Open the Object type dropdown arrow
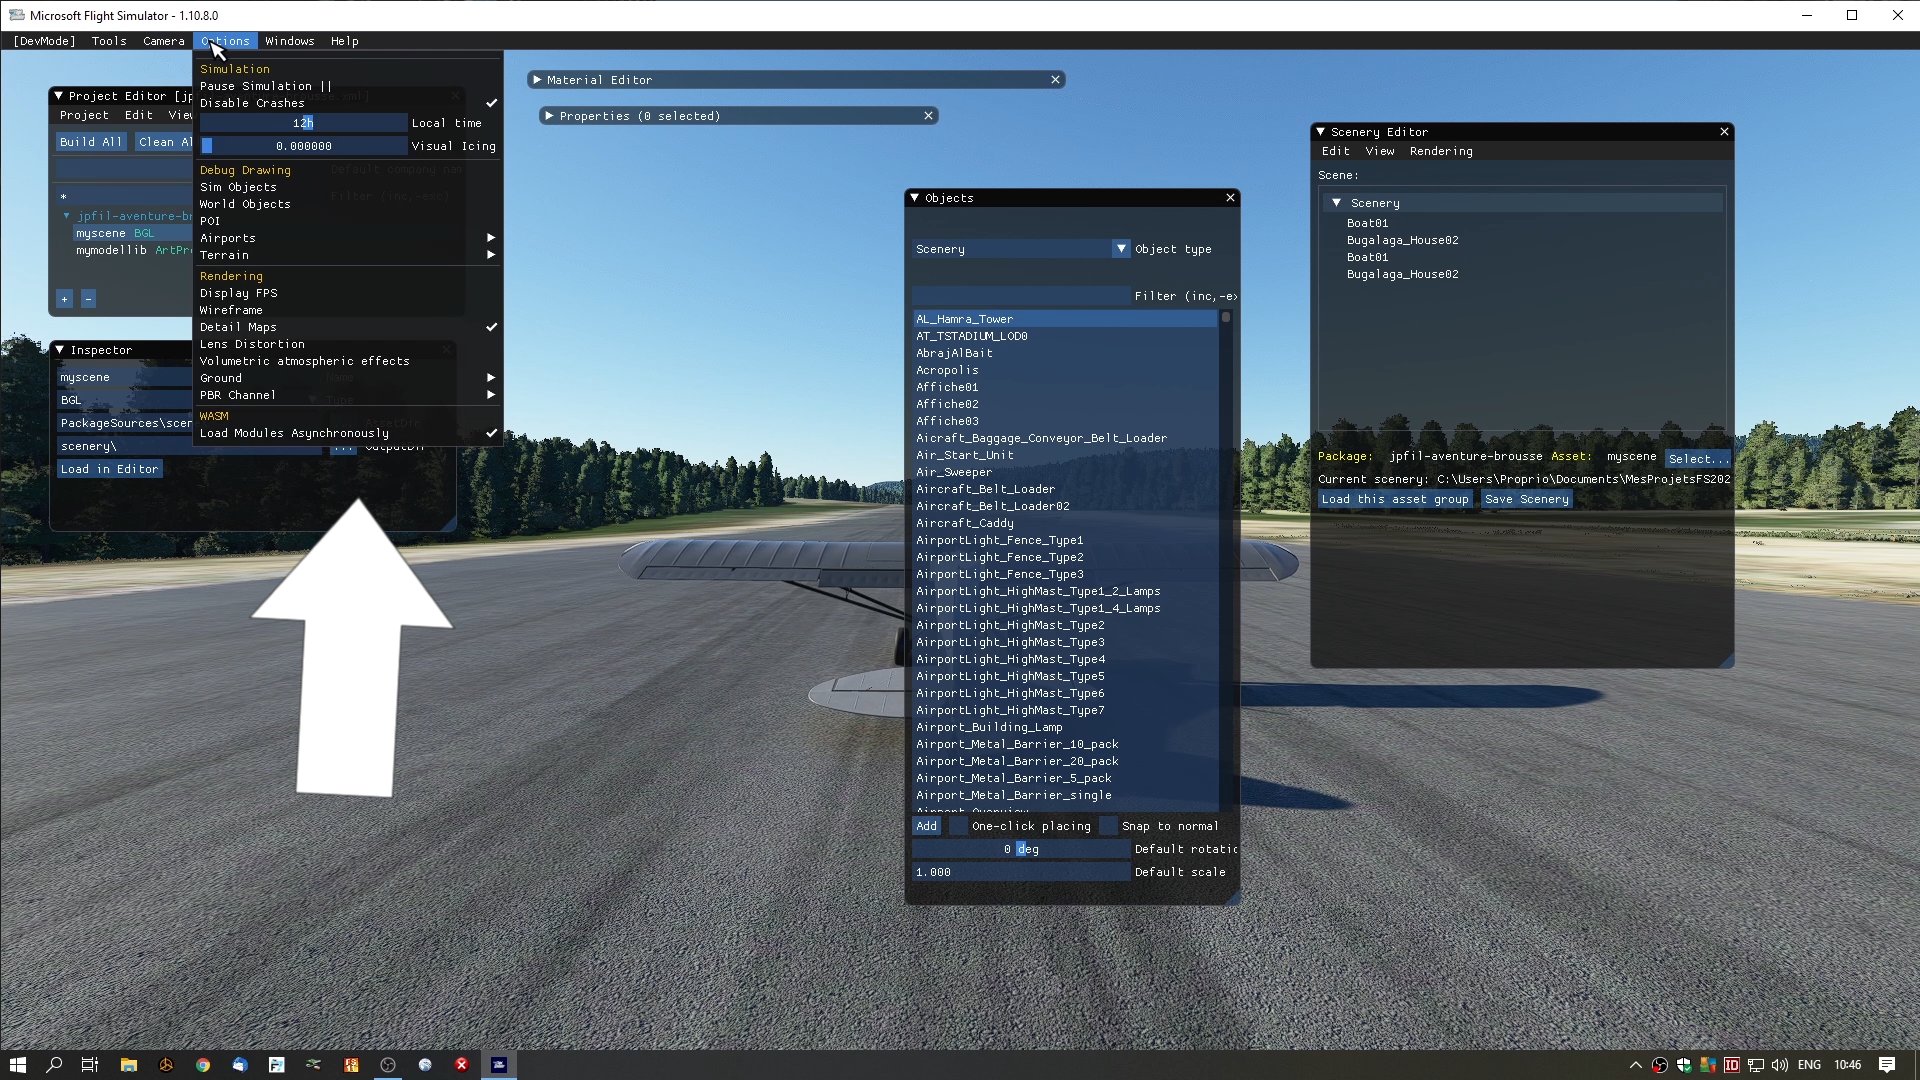Image resolution: width=1920 pixels, height=1080 pixels. click(1121, 249)
